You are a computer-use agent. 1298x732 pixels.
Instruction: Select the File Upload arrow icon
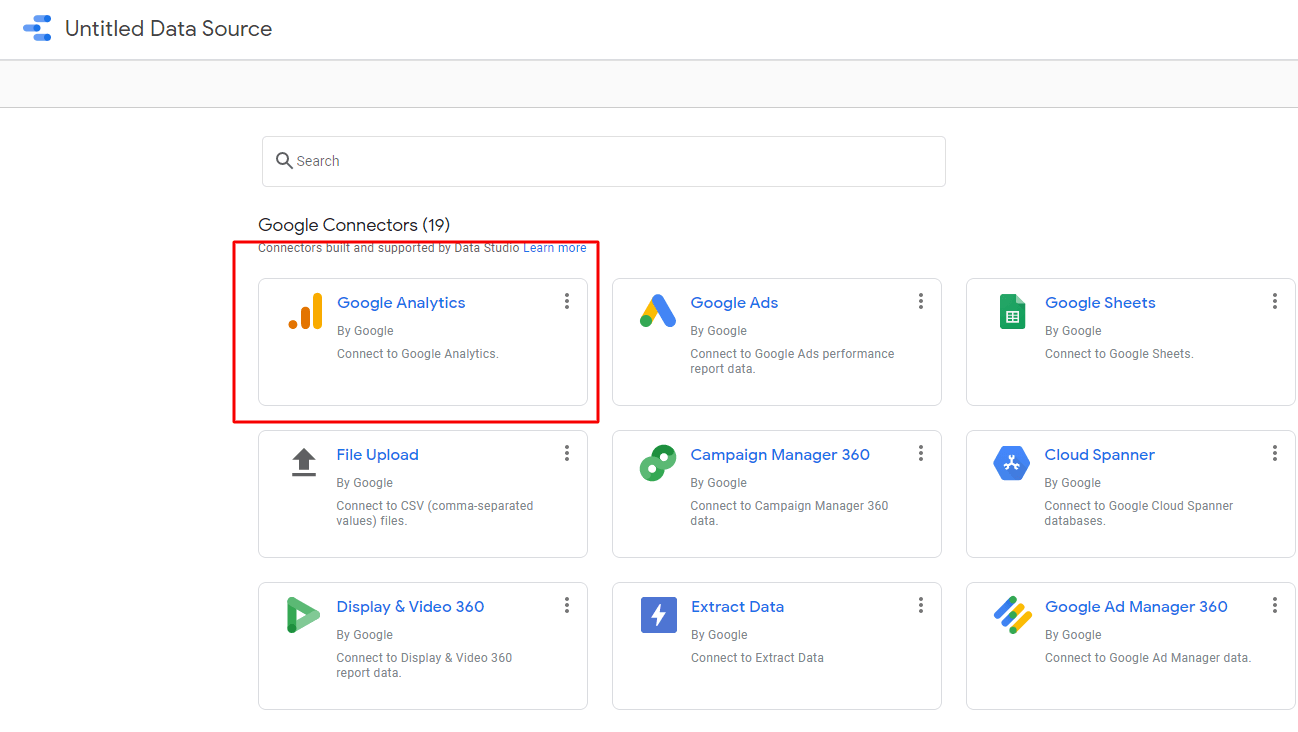point(305,463)
